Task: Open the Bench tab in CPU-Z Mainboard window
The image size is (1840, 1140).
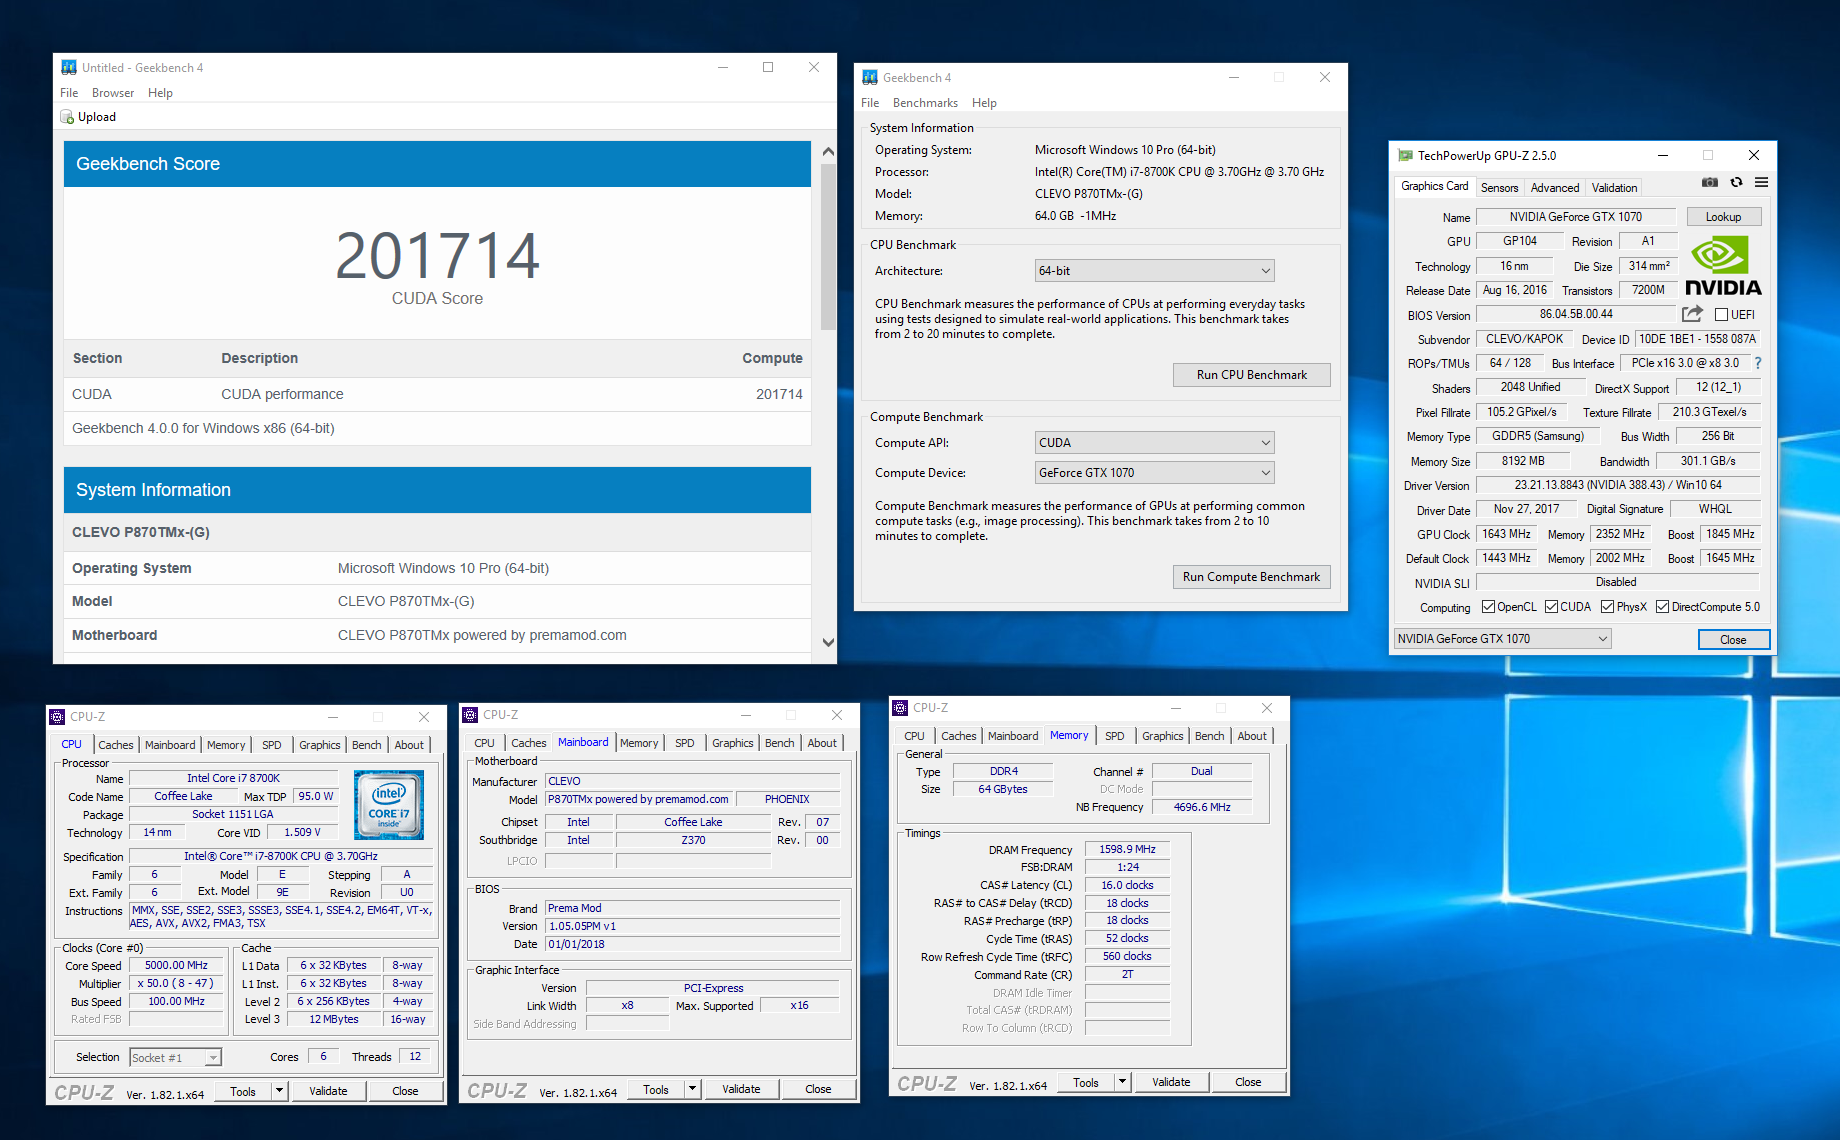Action: coord(779,743)
